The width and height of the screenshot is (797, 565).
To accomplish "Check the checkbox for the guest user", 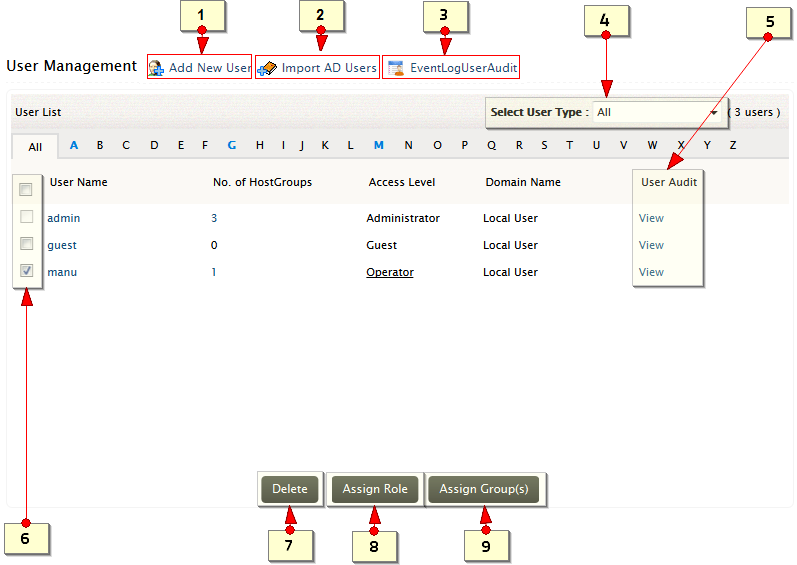I will pos(27,244).
